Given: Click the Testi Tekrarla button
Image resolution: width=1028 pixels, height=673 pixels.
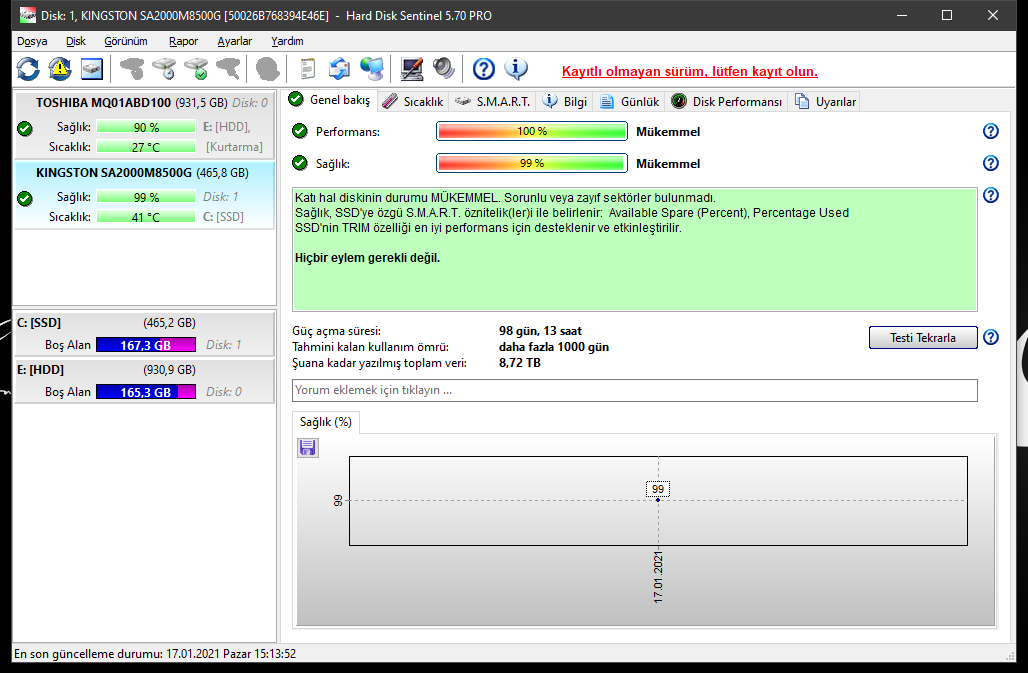Looking at the screenshot, I should tap(922, 337).
